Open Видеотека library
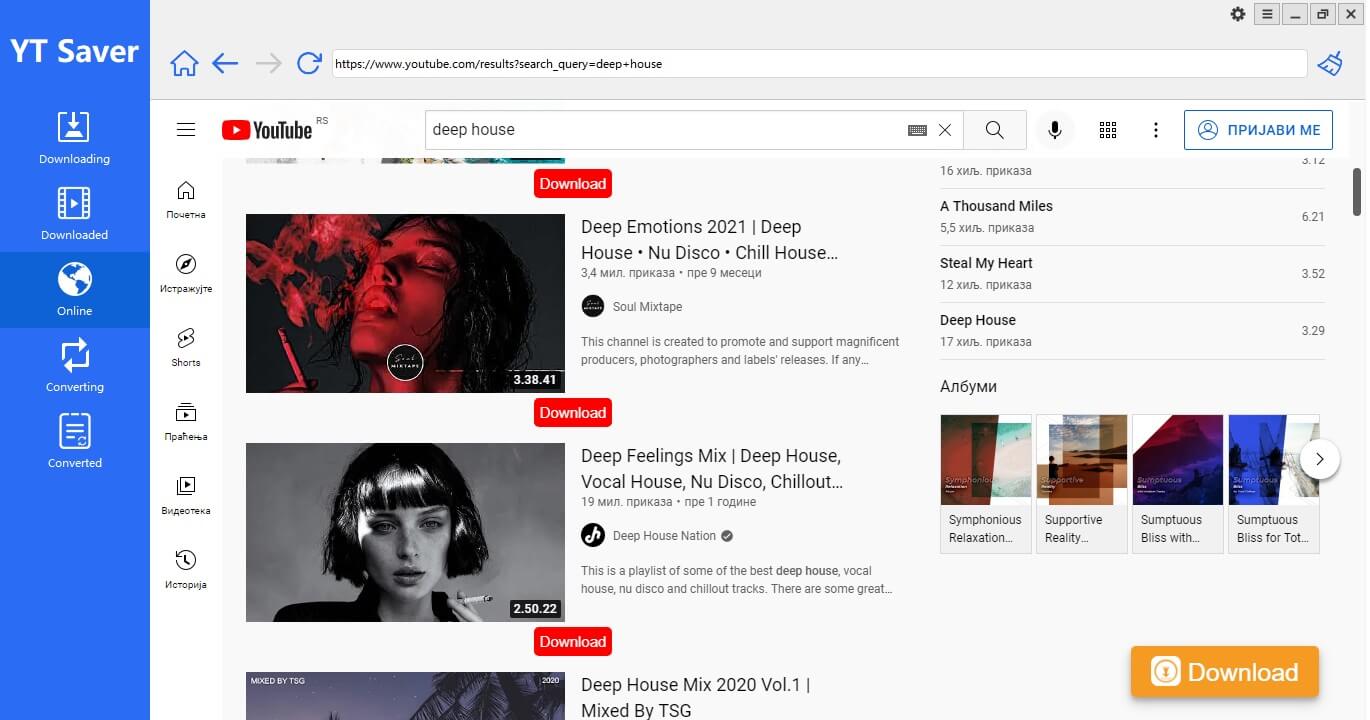 point(186,496)
